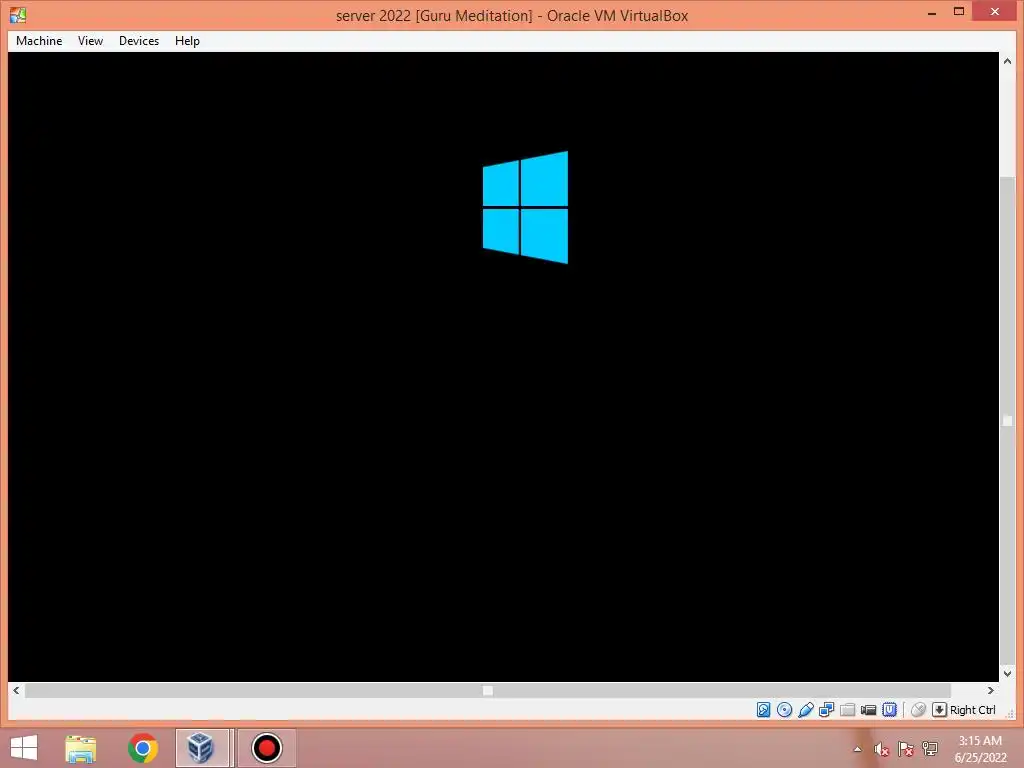Viewport: 1024px width, 768px height.
Task: Click the VirtualBox title bar app icon
Action: click(18, 15)
